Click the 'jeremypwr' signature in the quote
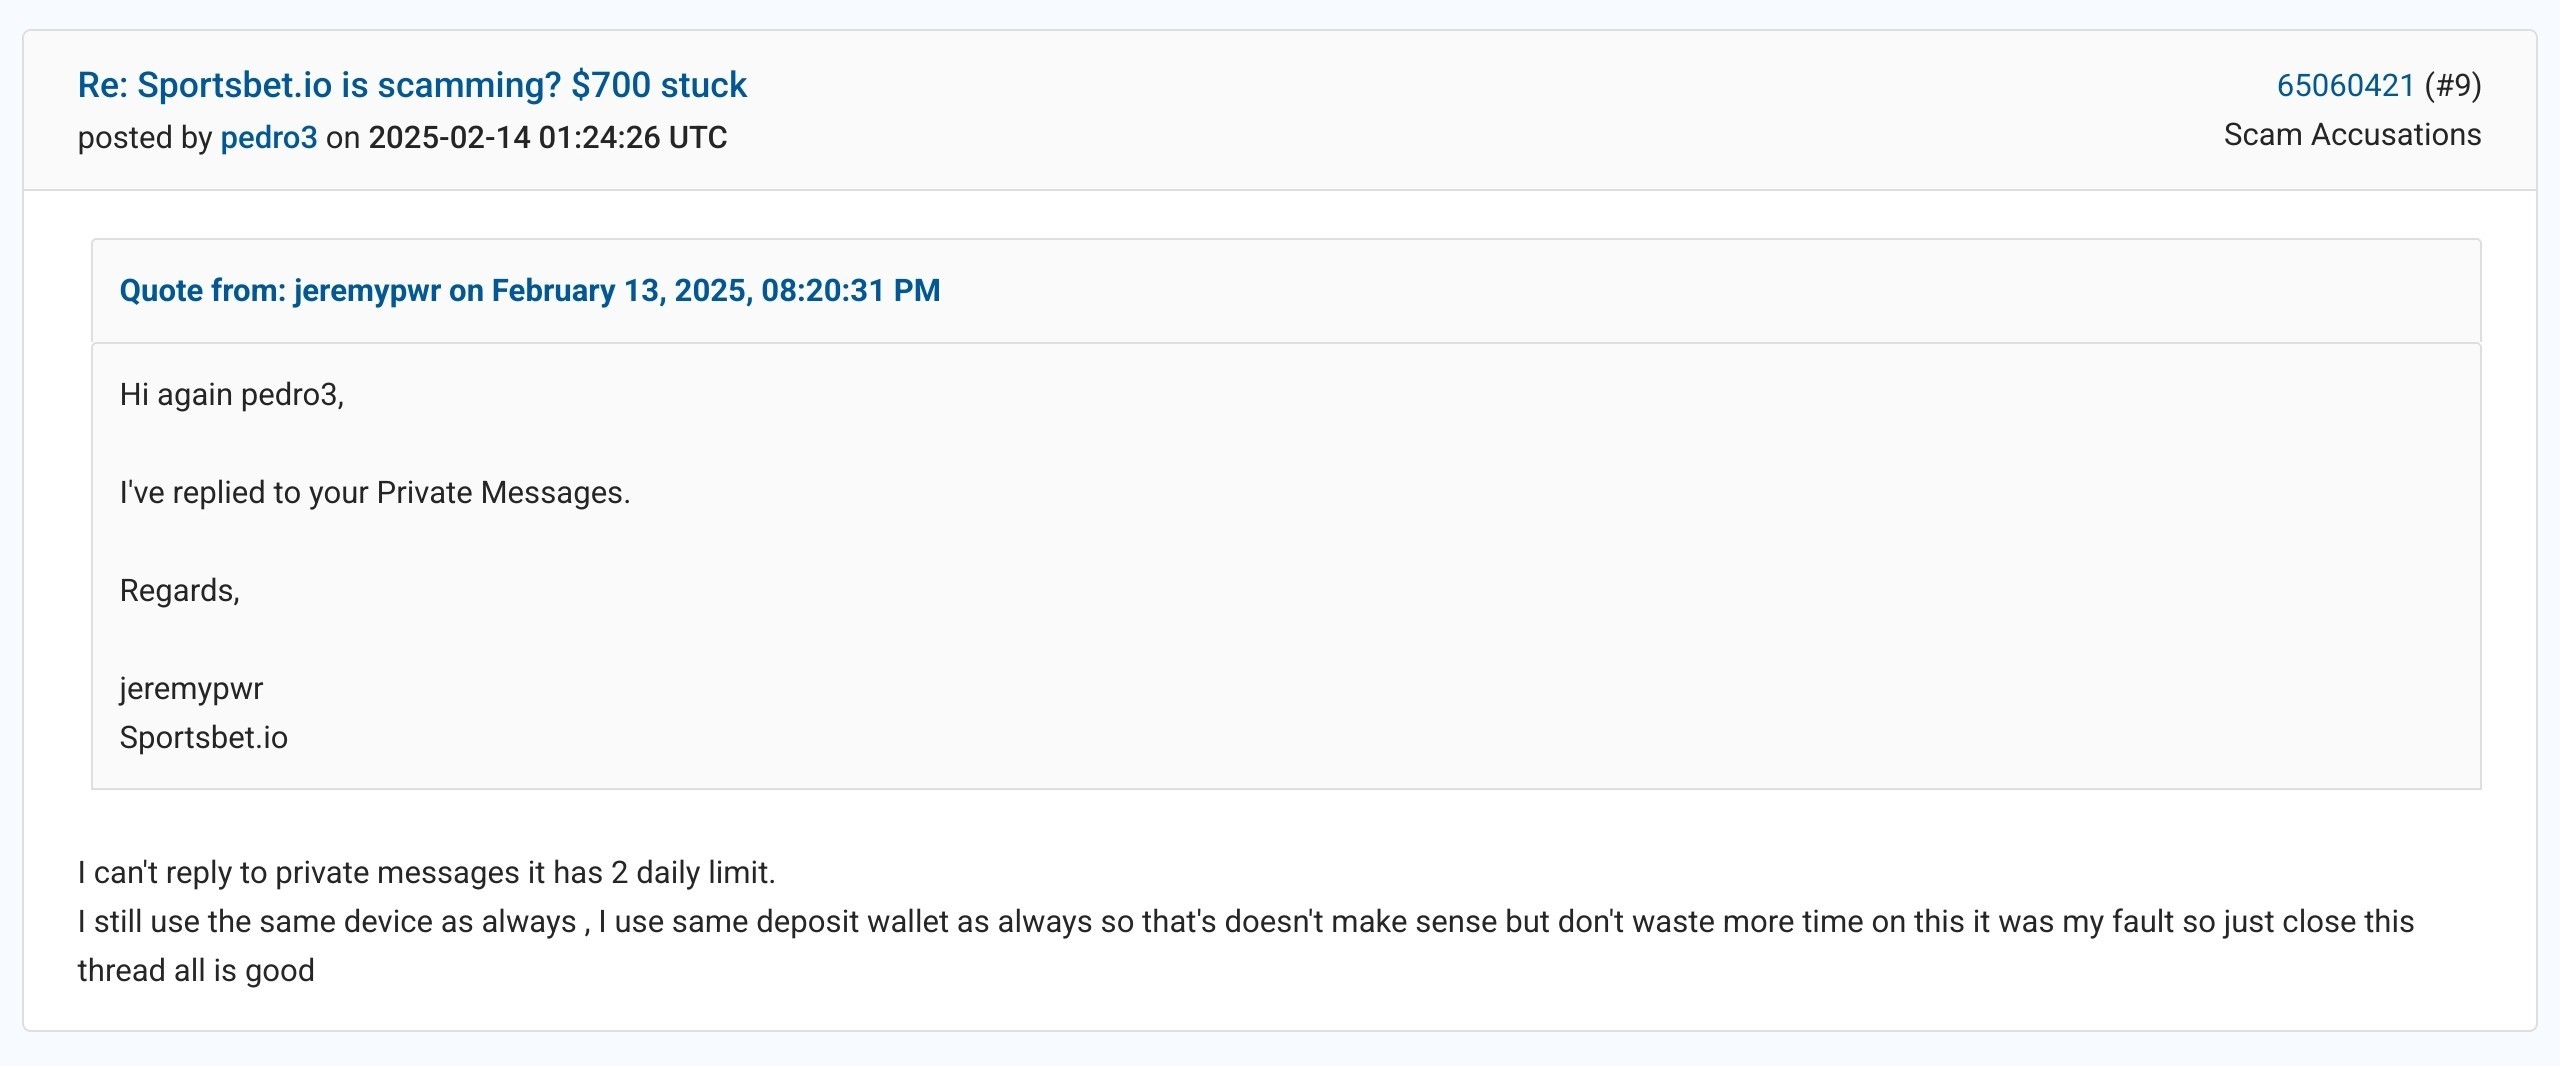2560x1066 pixels. click(191, 689)
